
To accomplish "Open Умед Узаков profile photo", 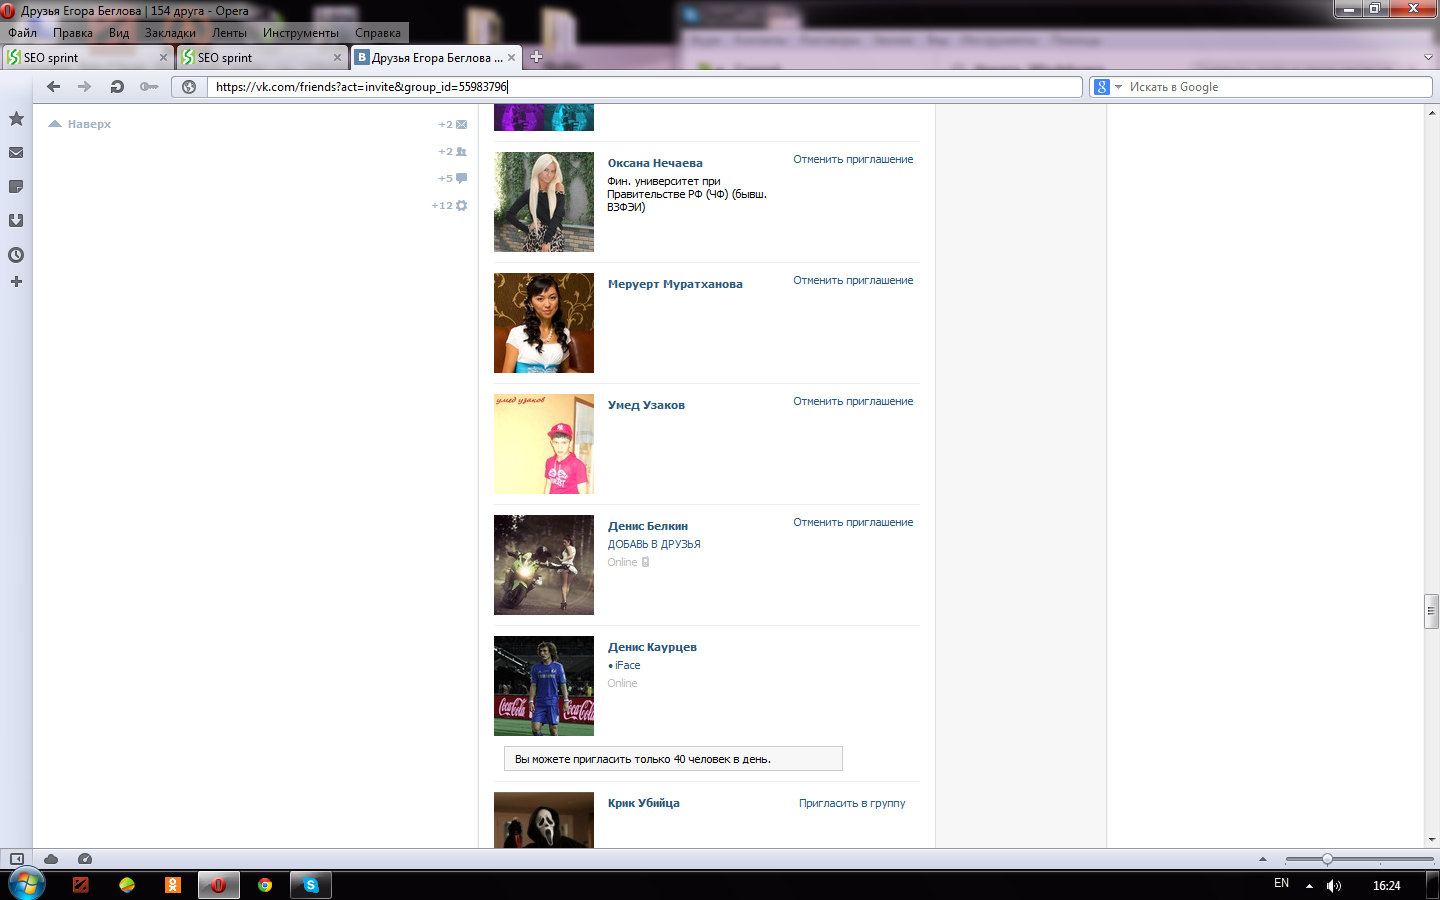I will 544,444.
